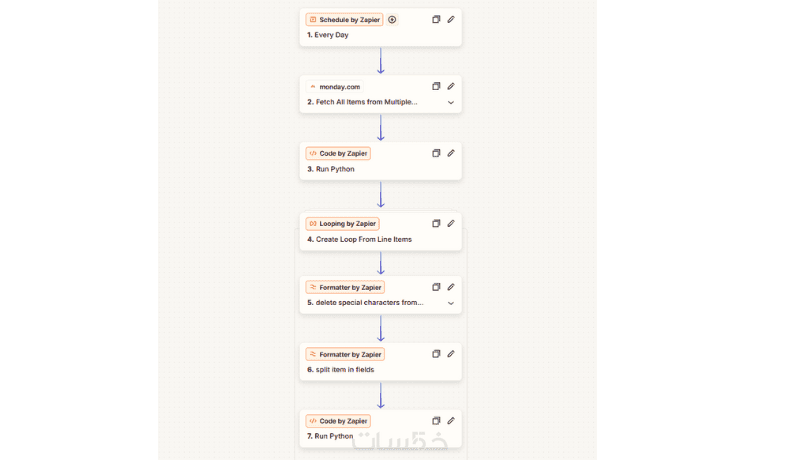800x460 pixels.
Task: Copy the split item in fields step
Action: (436, 354)
